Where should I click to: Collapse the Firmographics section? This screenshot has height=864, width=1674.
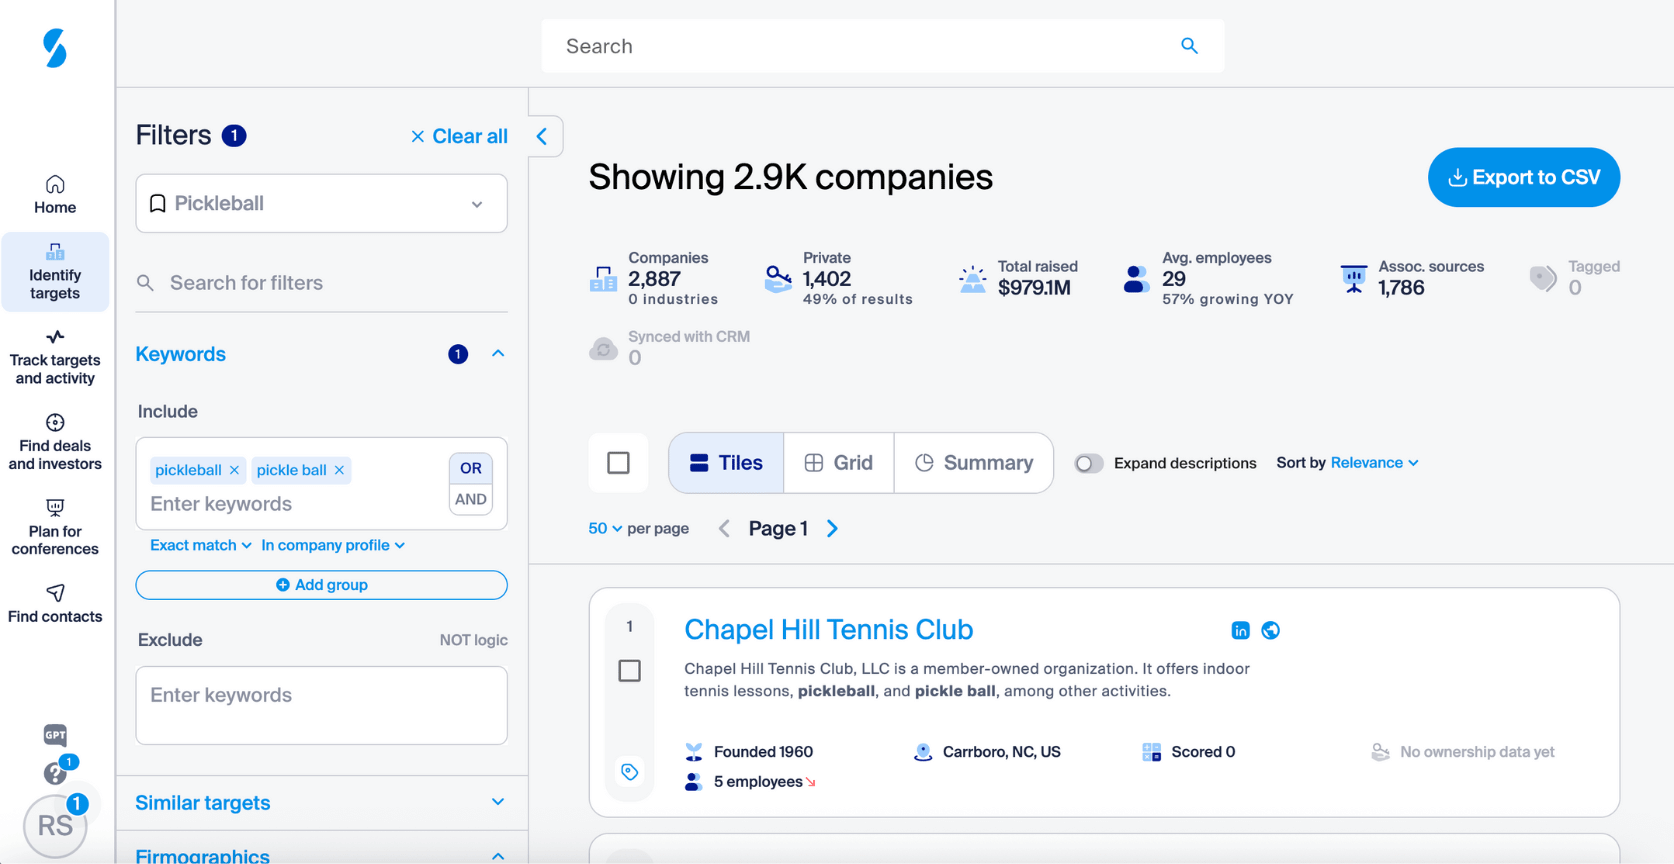coord(498,856)
